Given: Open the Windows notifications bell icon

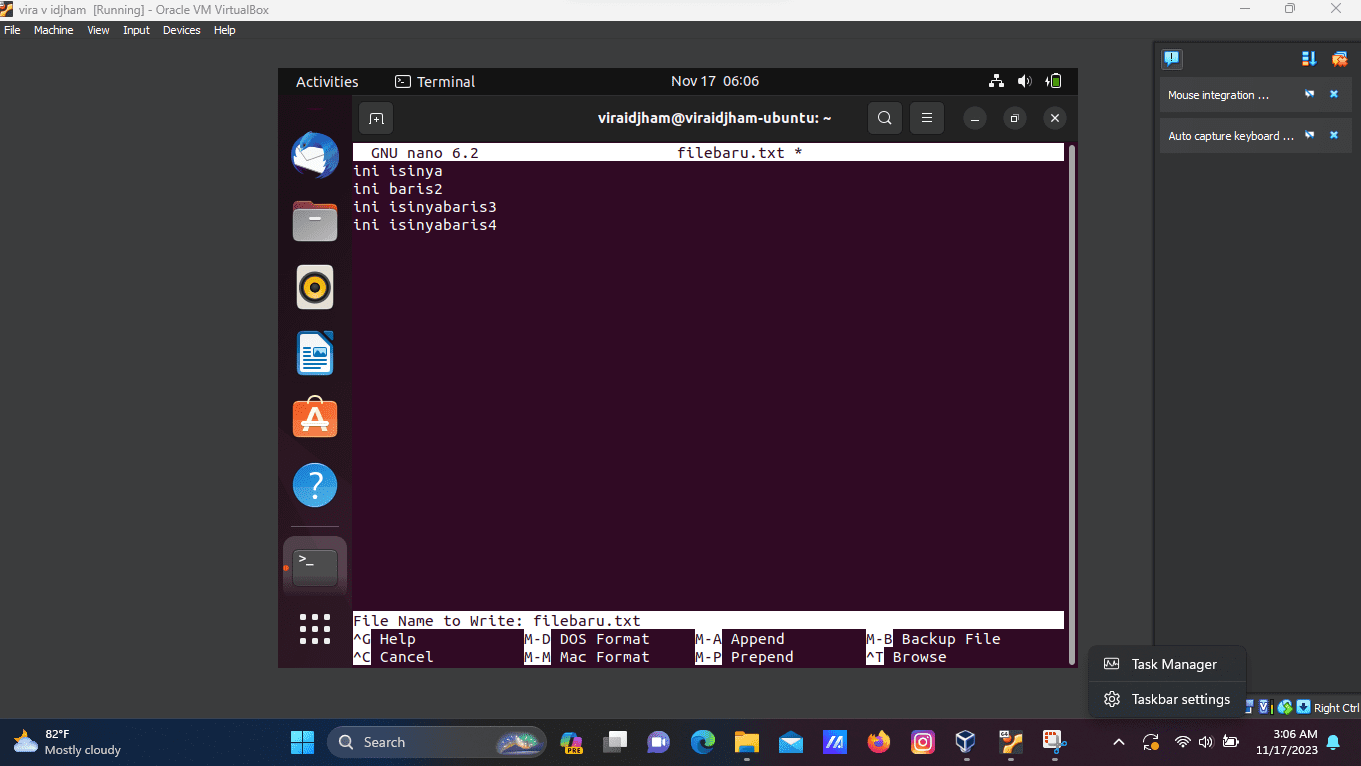Looking at the screenshot, I should pos(1333,742).
